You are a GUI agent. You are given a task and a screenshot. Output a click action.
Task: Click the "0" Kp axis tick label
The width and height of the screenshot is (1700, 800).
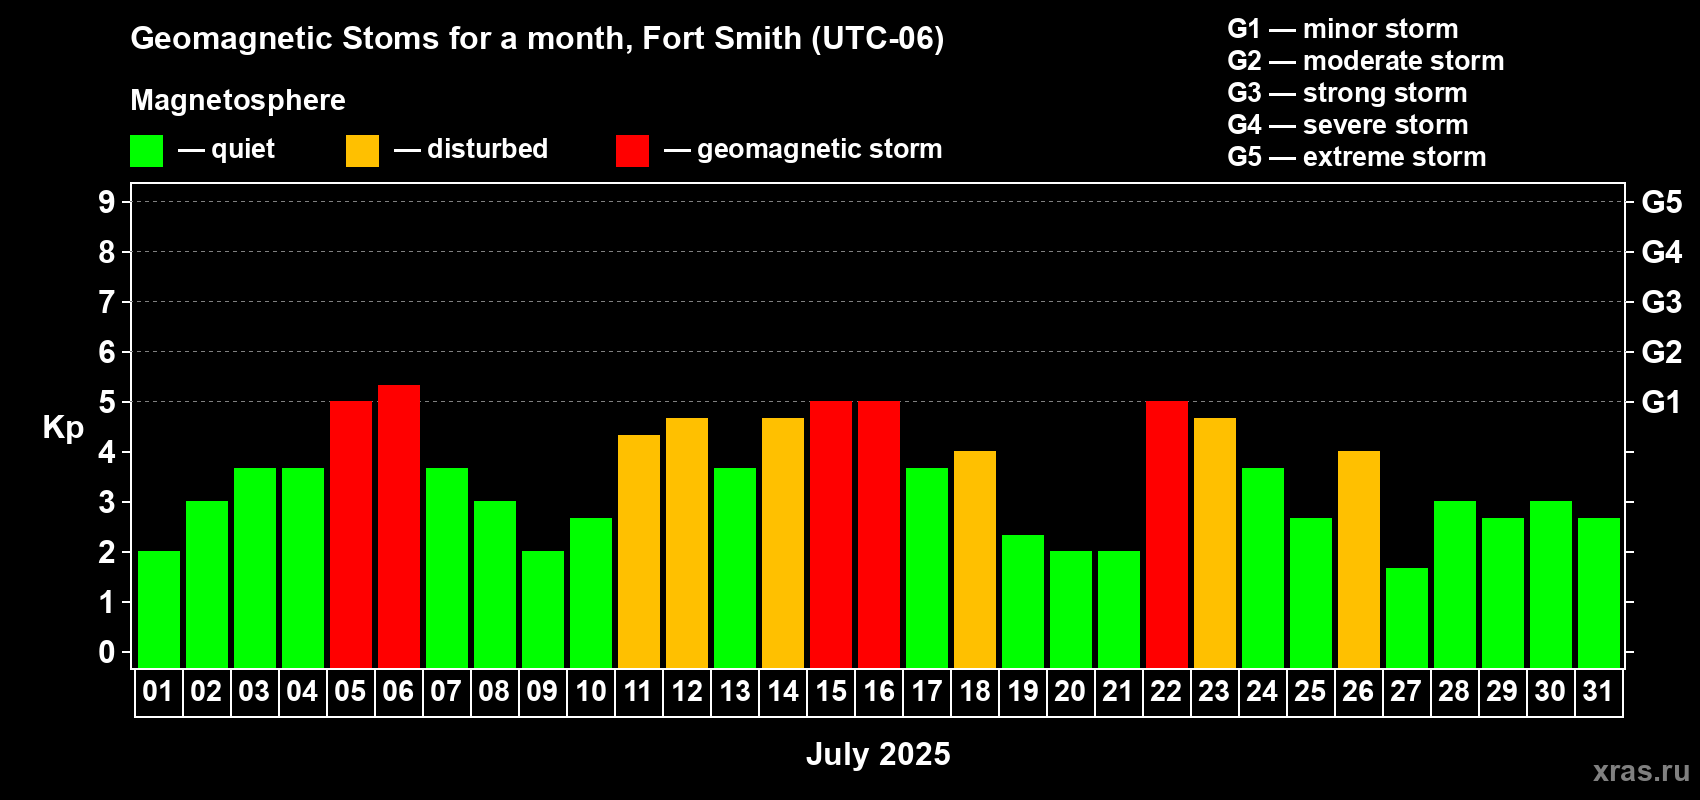click(x=107, y=652)
